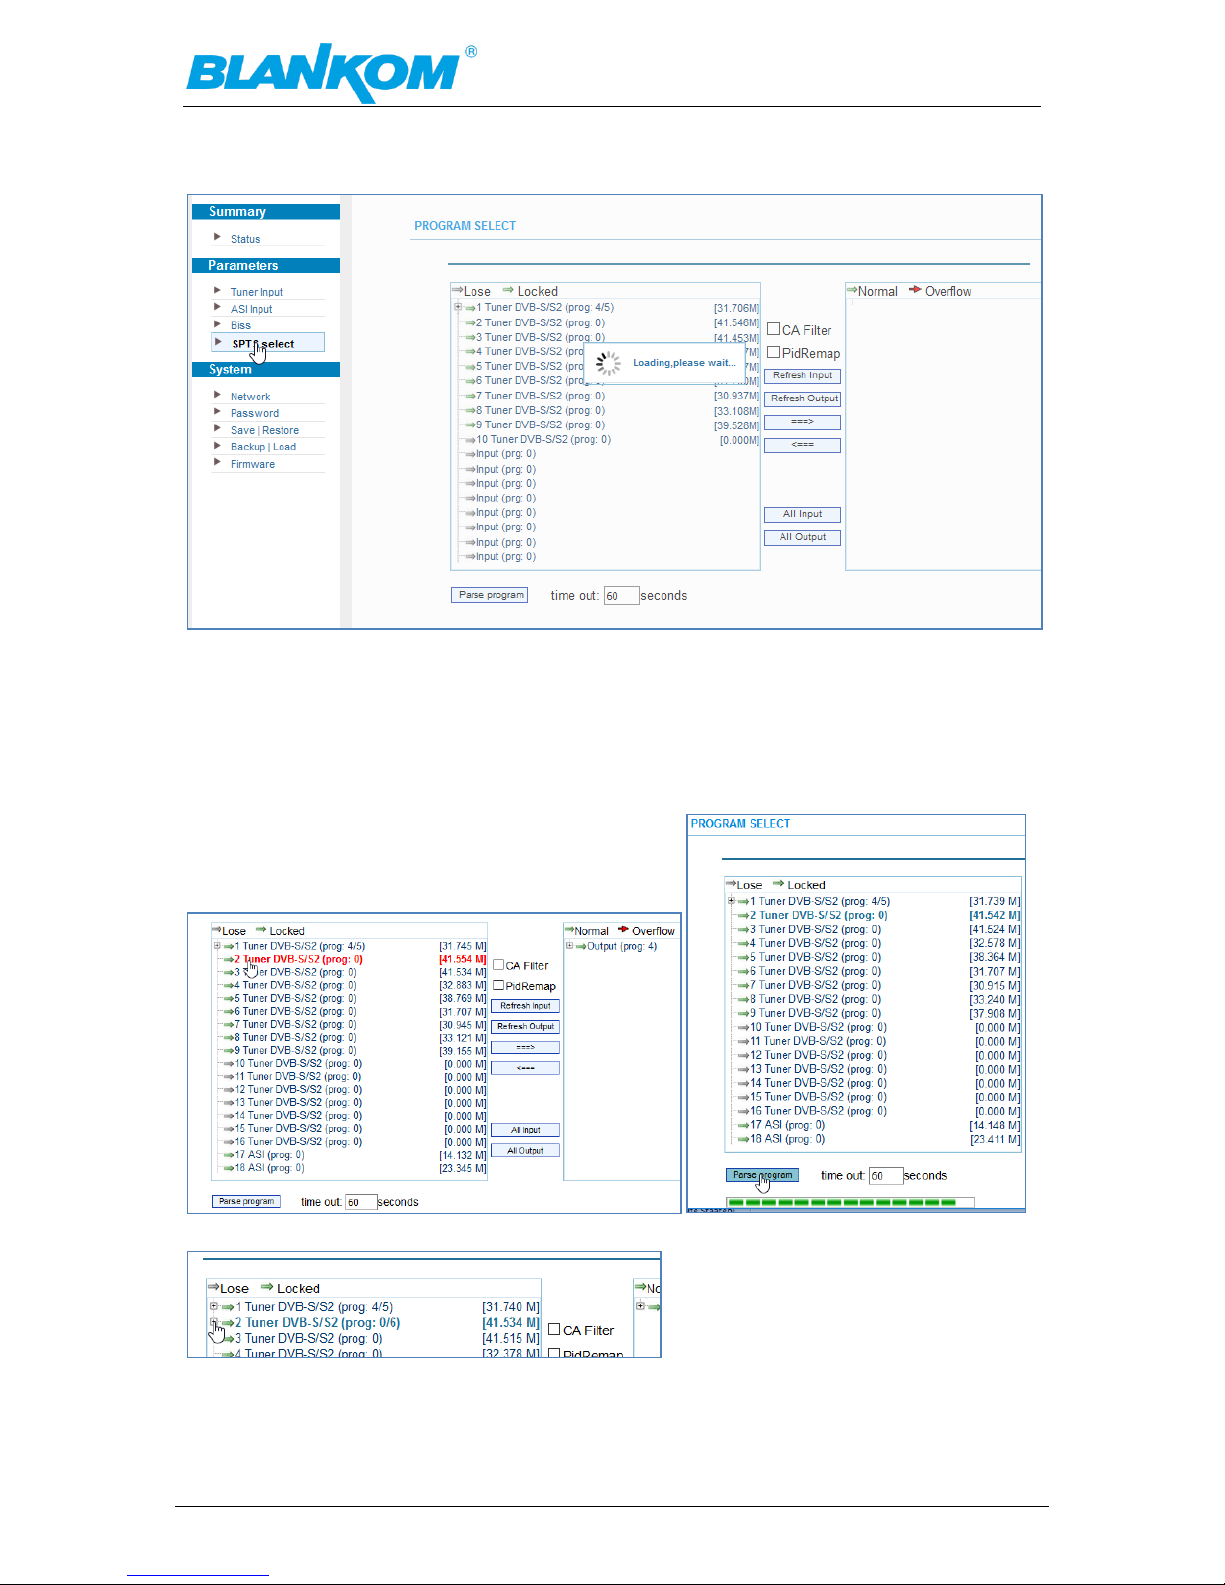Click the green Normal arrow icon in top screenshot

[x=852, y=290]
